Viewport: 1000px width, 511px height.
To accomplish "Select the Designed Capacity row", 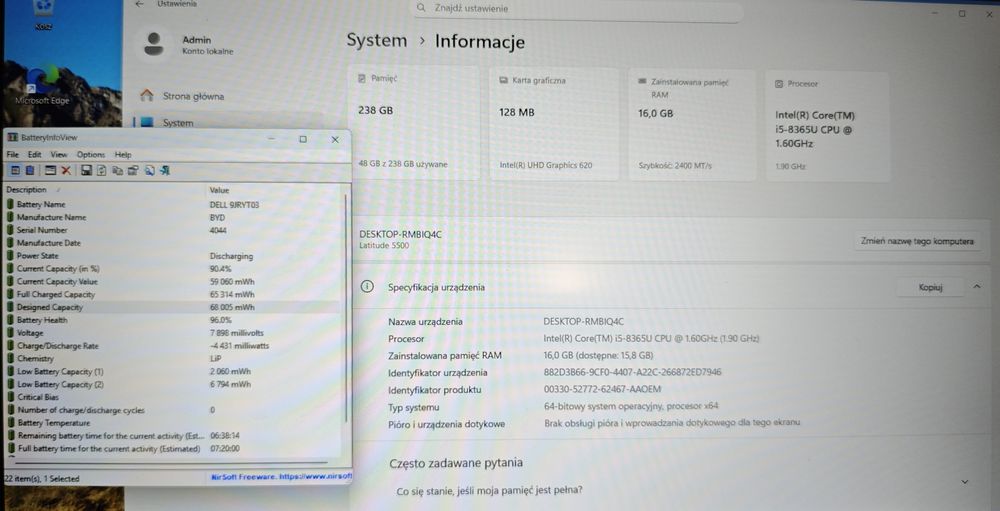I will pyautogui.click(x=172, y=307).
